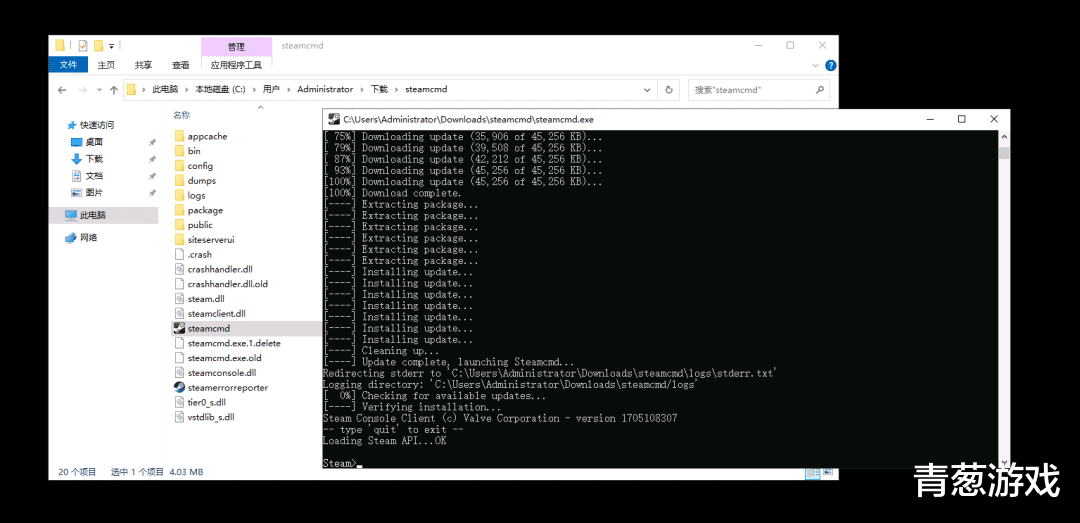Click 用户 in the address breadcrumb

(x=271, y=90)
